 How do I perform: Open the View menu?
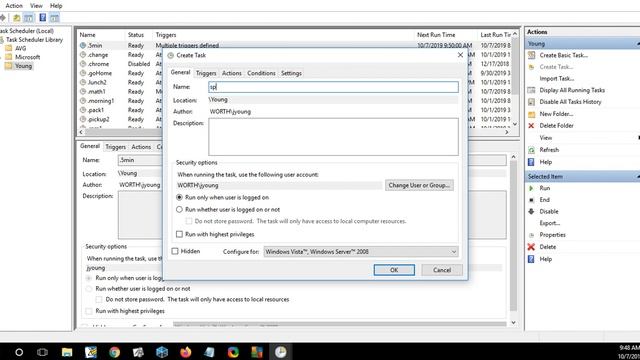(x=36, y=6)
